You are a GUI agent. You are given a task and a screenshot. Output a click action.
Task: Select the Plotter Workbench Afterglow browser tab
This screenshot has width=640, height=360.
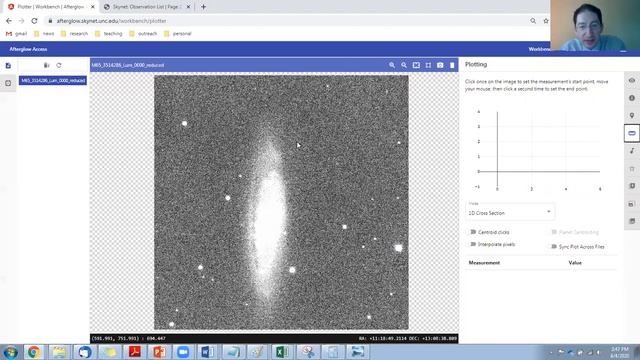tap(50, 7)
